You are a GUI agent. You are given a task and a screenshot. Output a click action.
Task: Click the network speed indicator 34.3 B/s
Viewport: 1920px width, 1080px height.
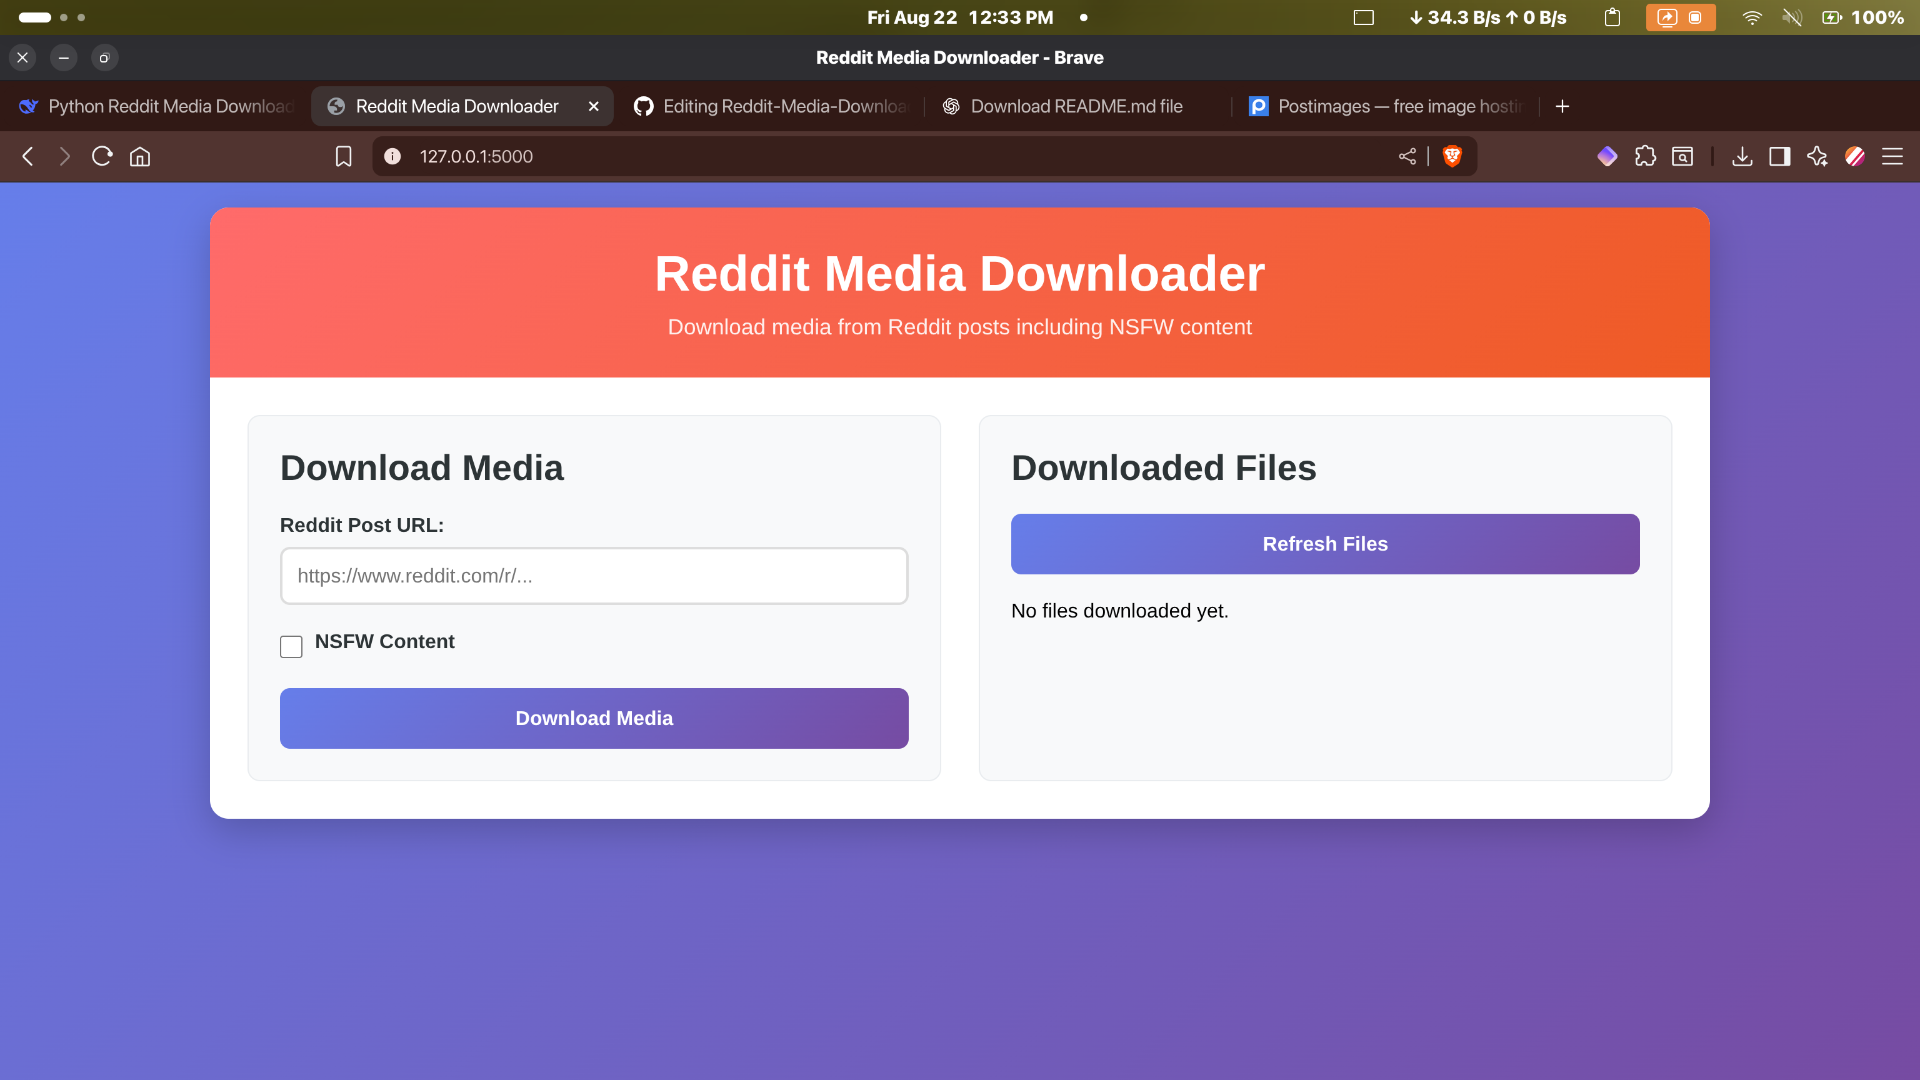(1488, 17)
